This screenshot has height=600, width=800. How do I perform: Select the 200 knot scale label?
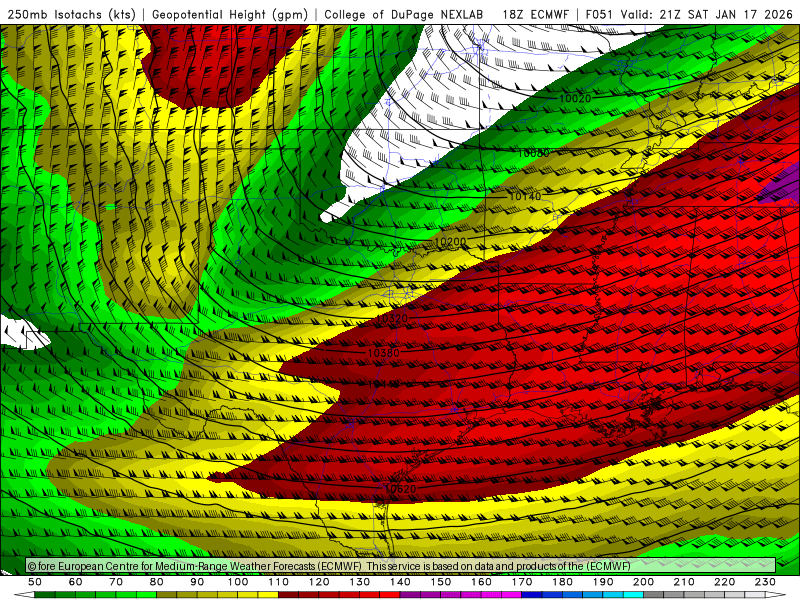644,582
